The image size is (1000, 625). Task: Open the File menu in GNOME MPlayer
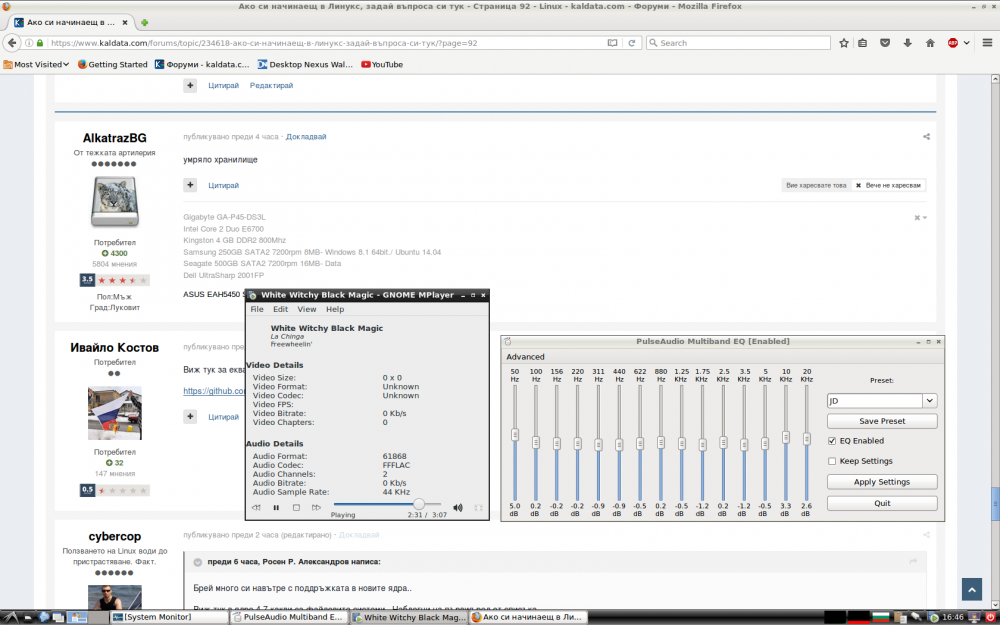click(257, 309)
